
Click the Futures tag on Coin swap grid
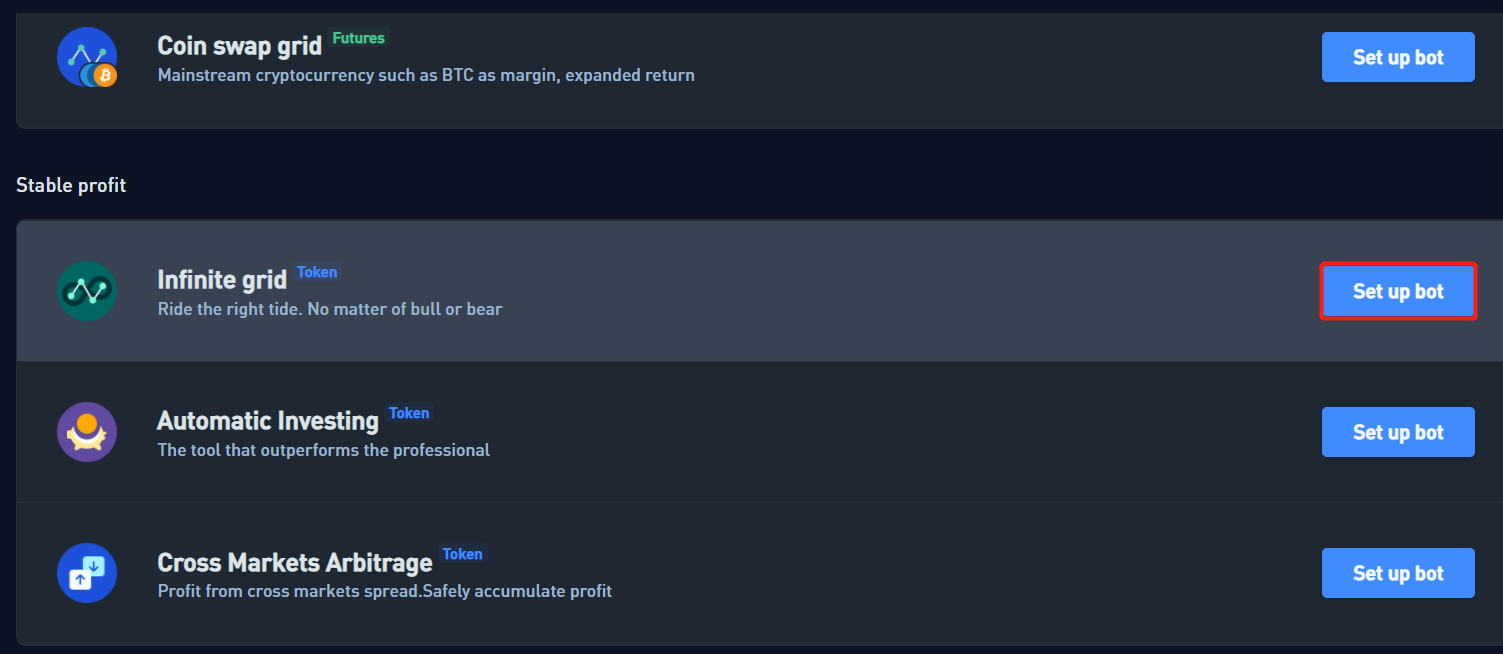[358, 38]
